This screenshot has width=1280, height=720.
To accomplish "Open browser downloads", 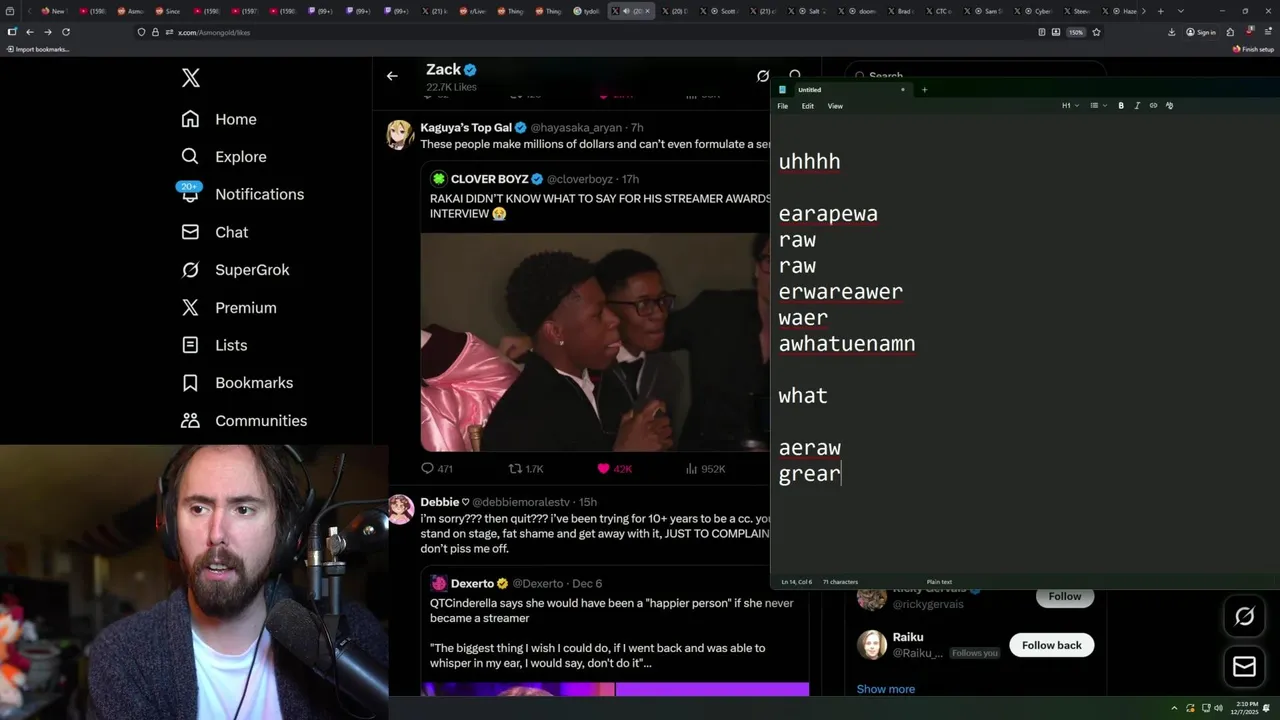I will click(1171, 32).
